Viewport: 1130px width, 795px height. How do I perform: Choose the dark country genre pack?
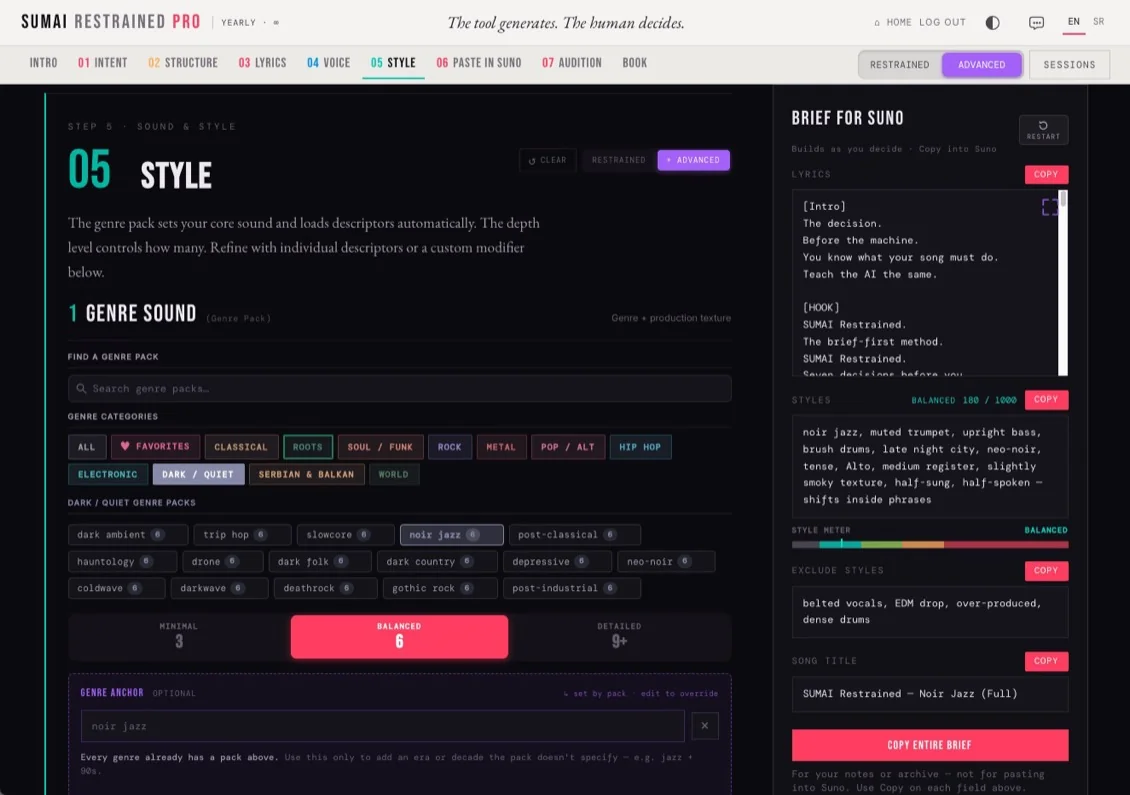point(437,561)
